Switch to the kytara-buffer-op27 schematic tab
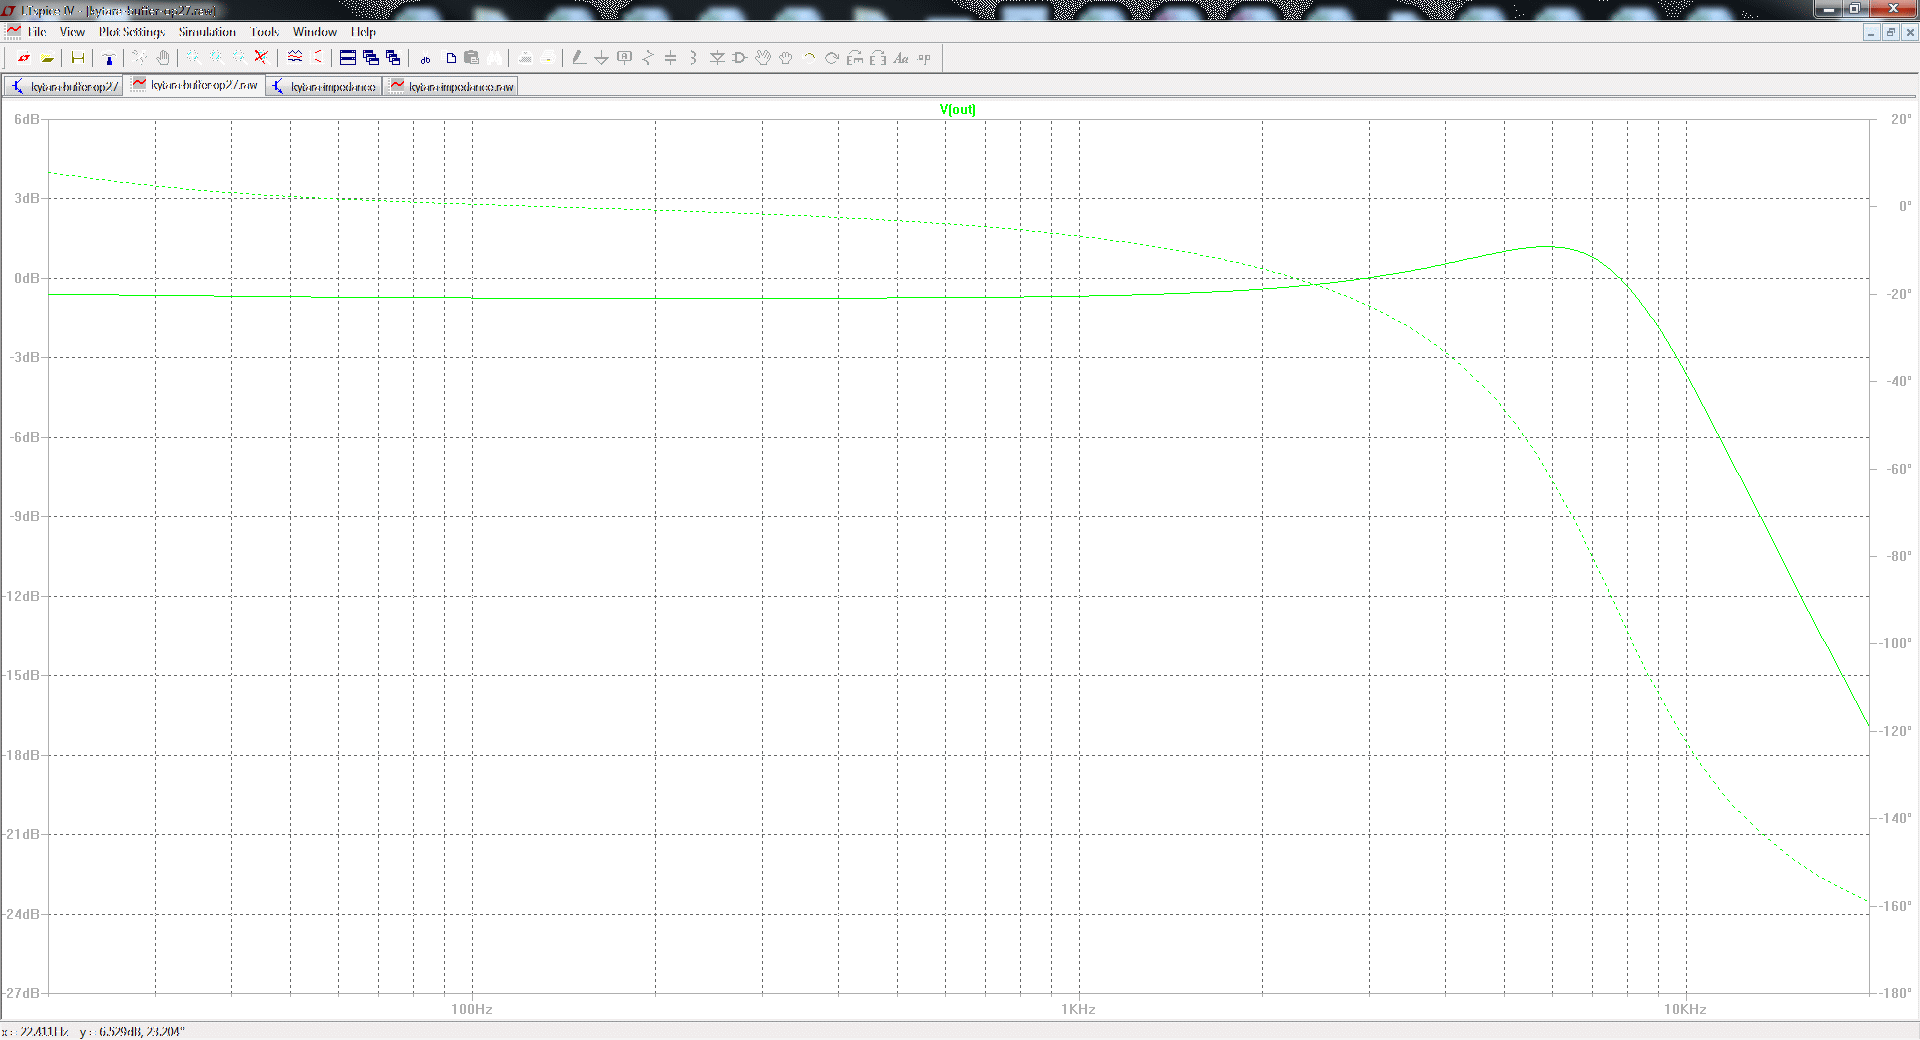The image size is (1920, 1040). click(65, 87)
